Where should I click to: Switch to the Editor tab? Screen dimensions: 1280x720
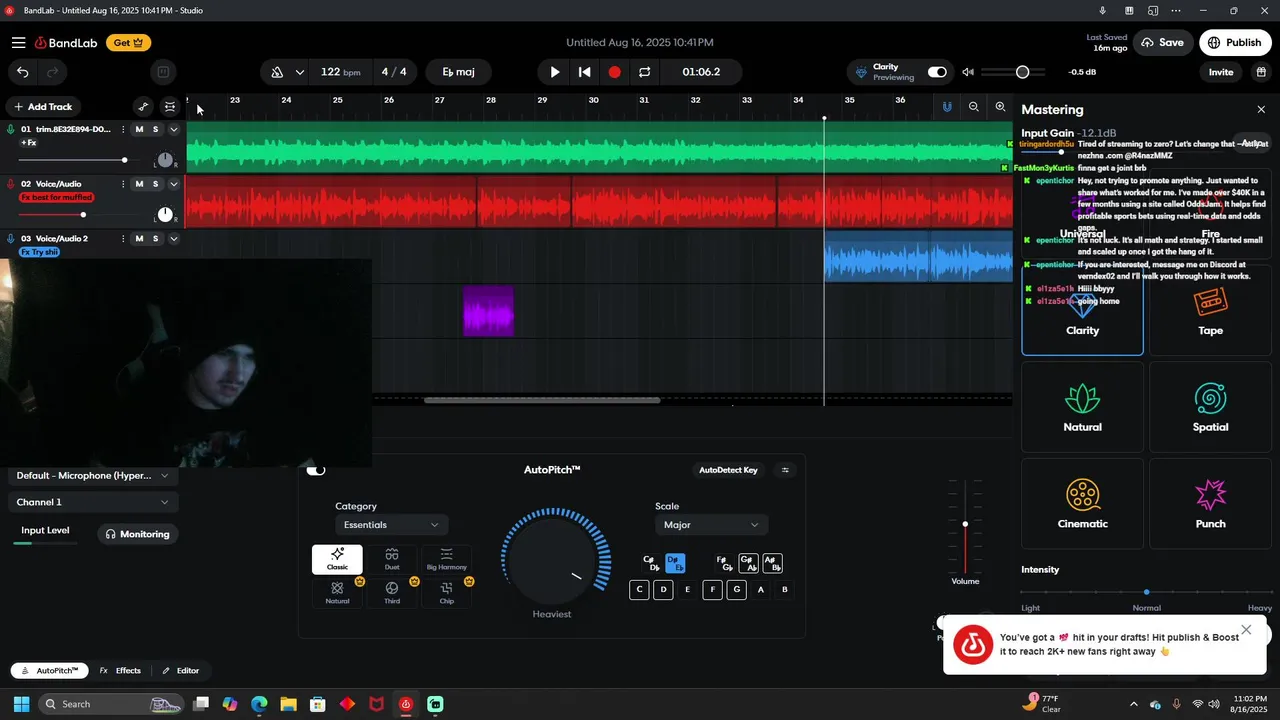(181, 671)
